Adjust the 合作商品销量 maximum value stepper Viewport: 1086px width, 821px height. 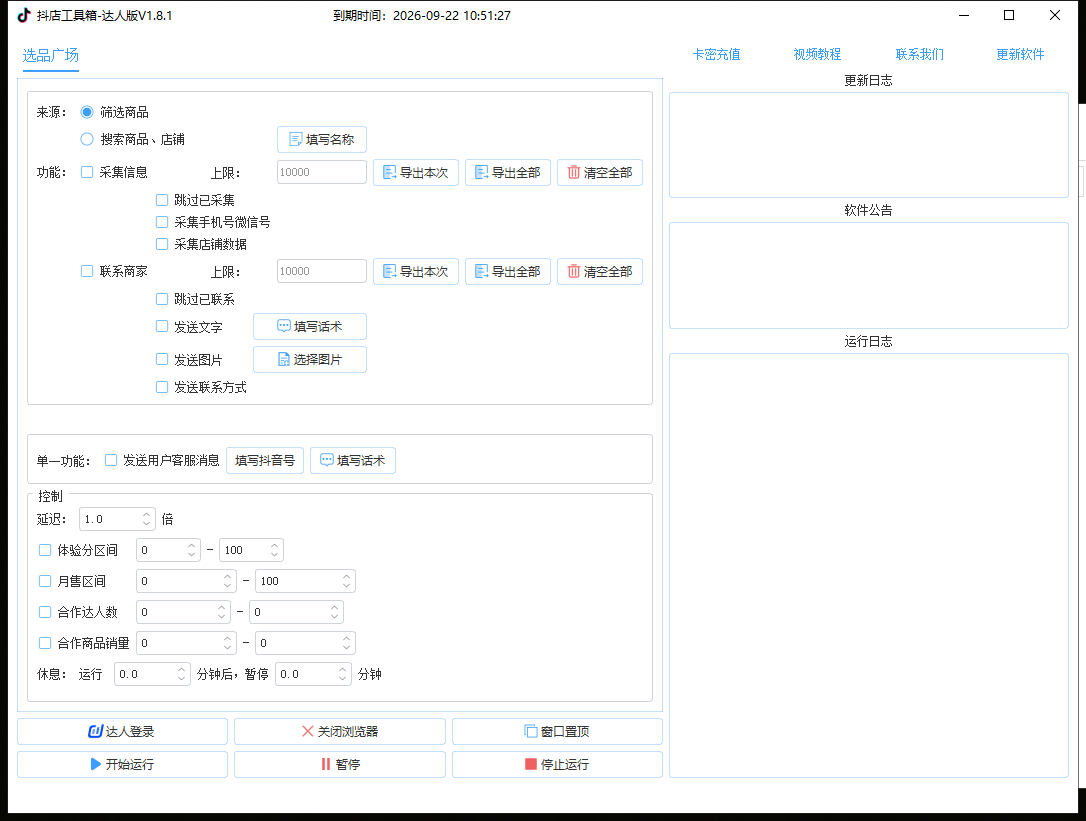(346, 643)
